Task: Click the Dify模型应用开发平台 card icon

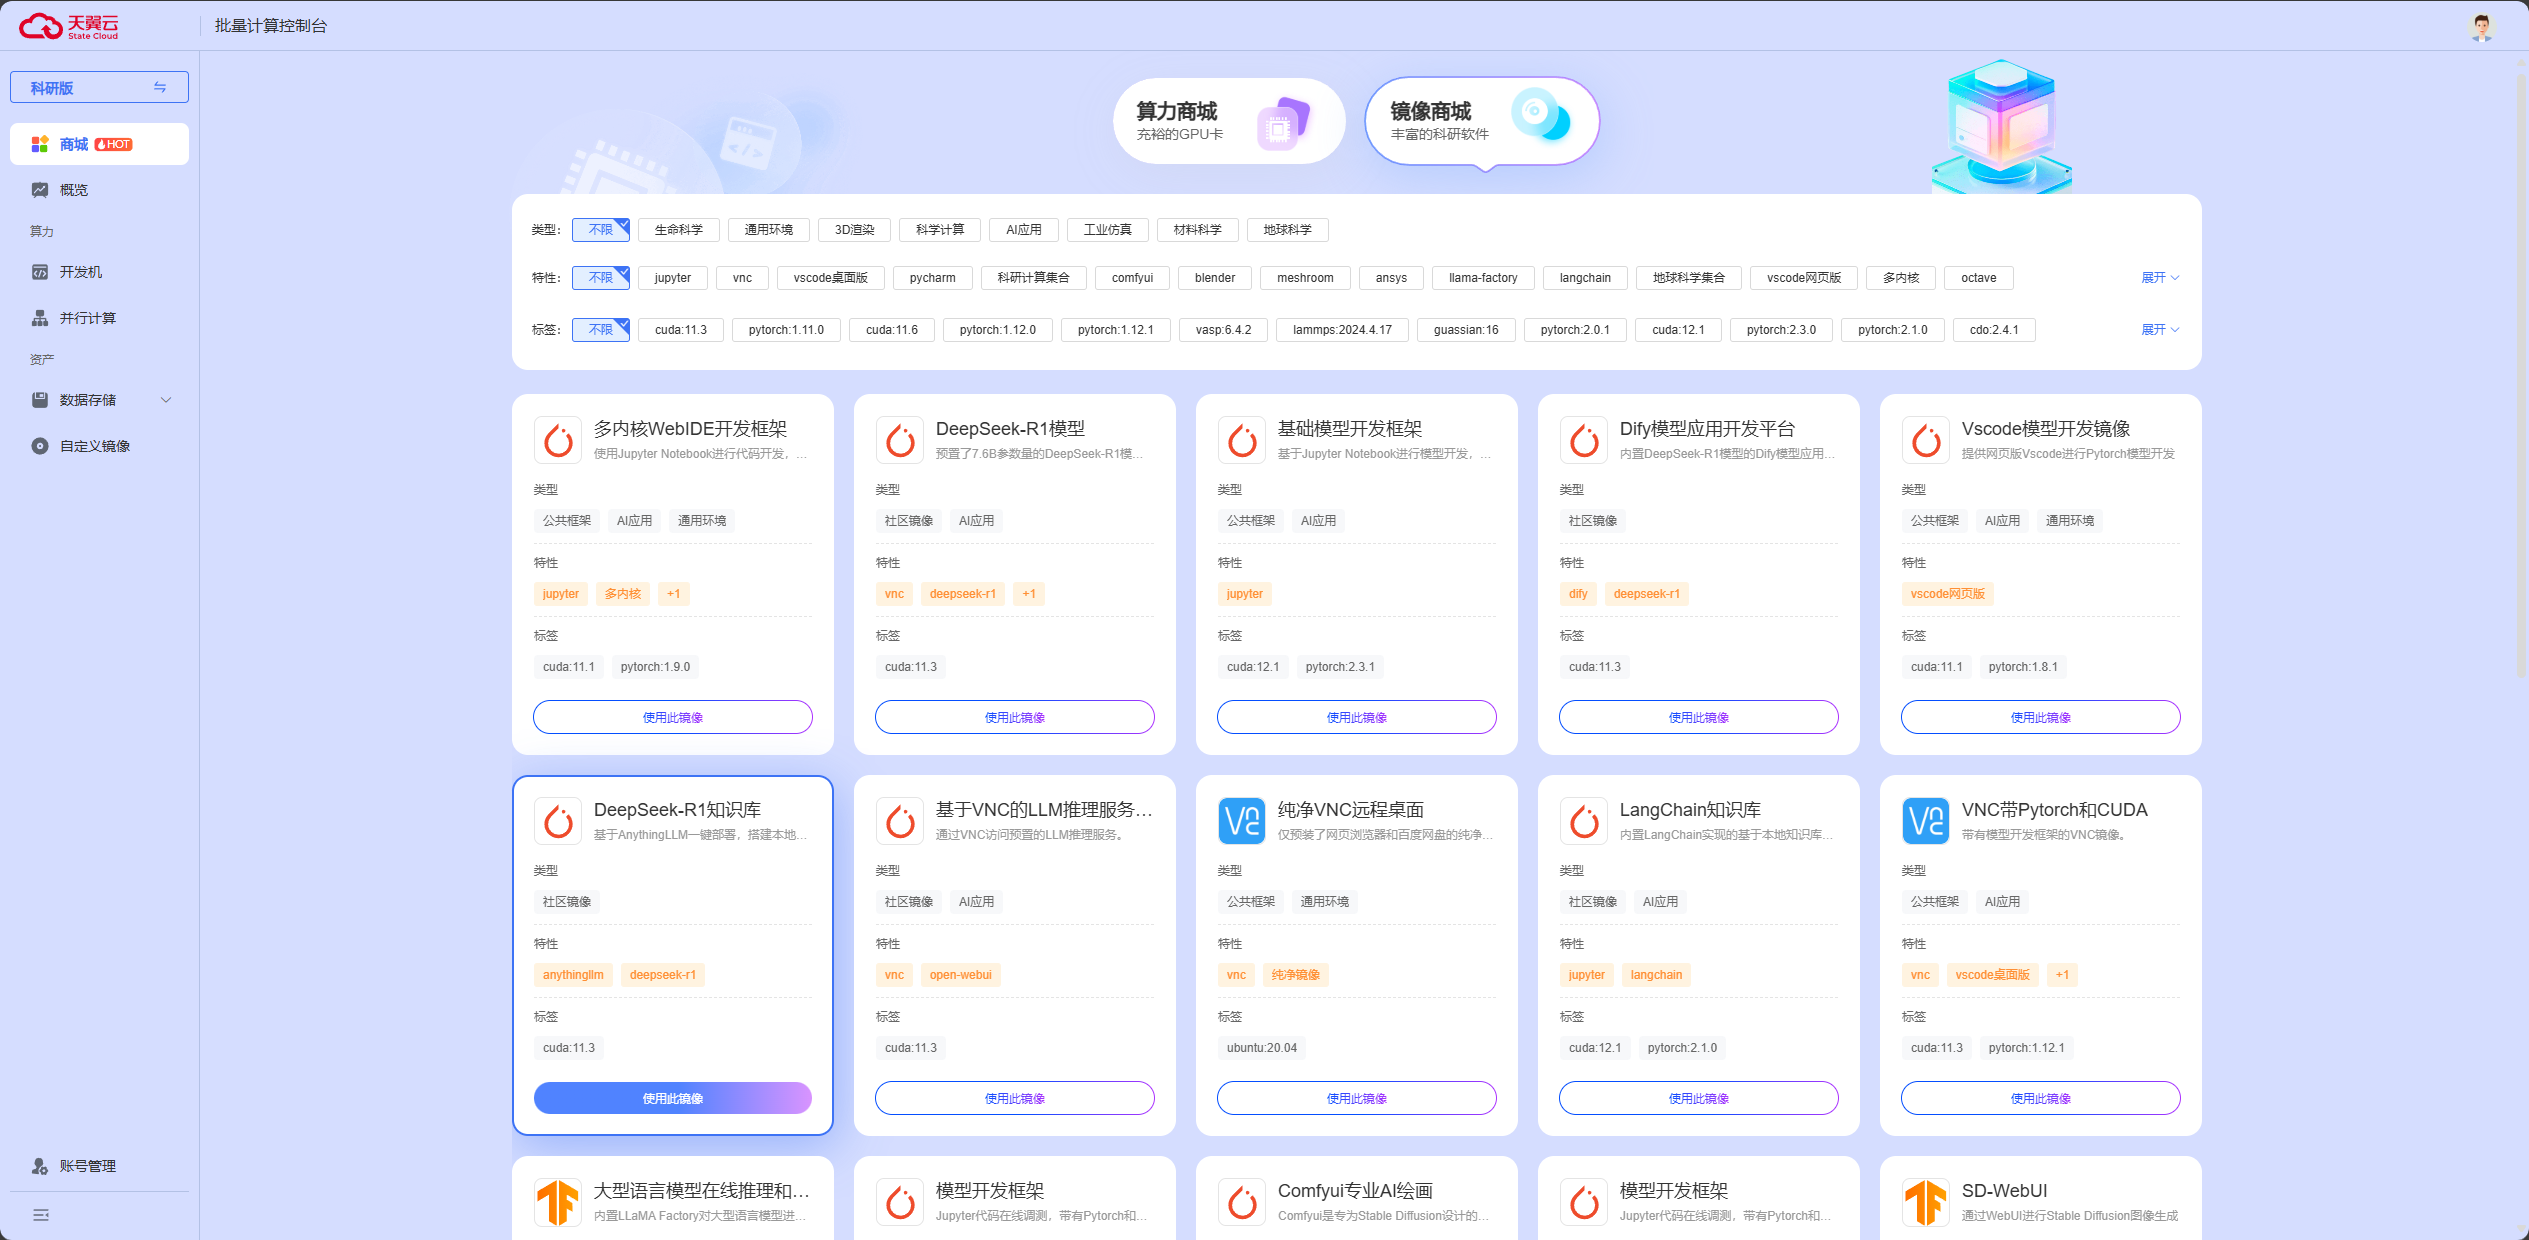Action: (1584, 440)
